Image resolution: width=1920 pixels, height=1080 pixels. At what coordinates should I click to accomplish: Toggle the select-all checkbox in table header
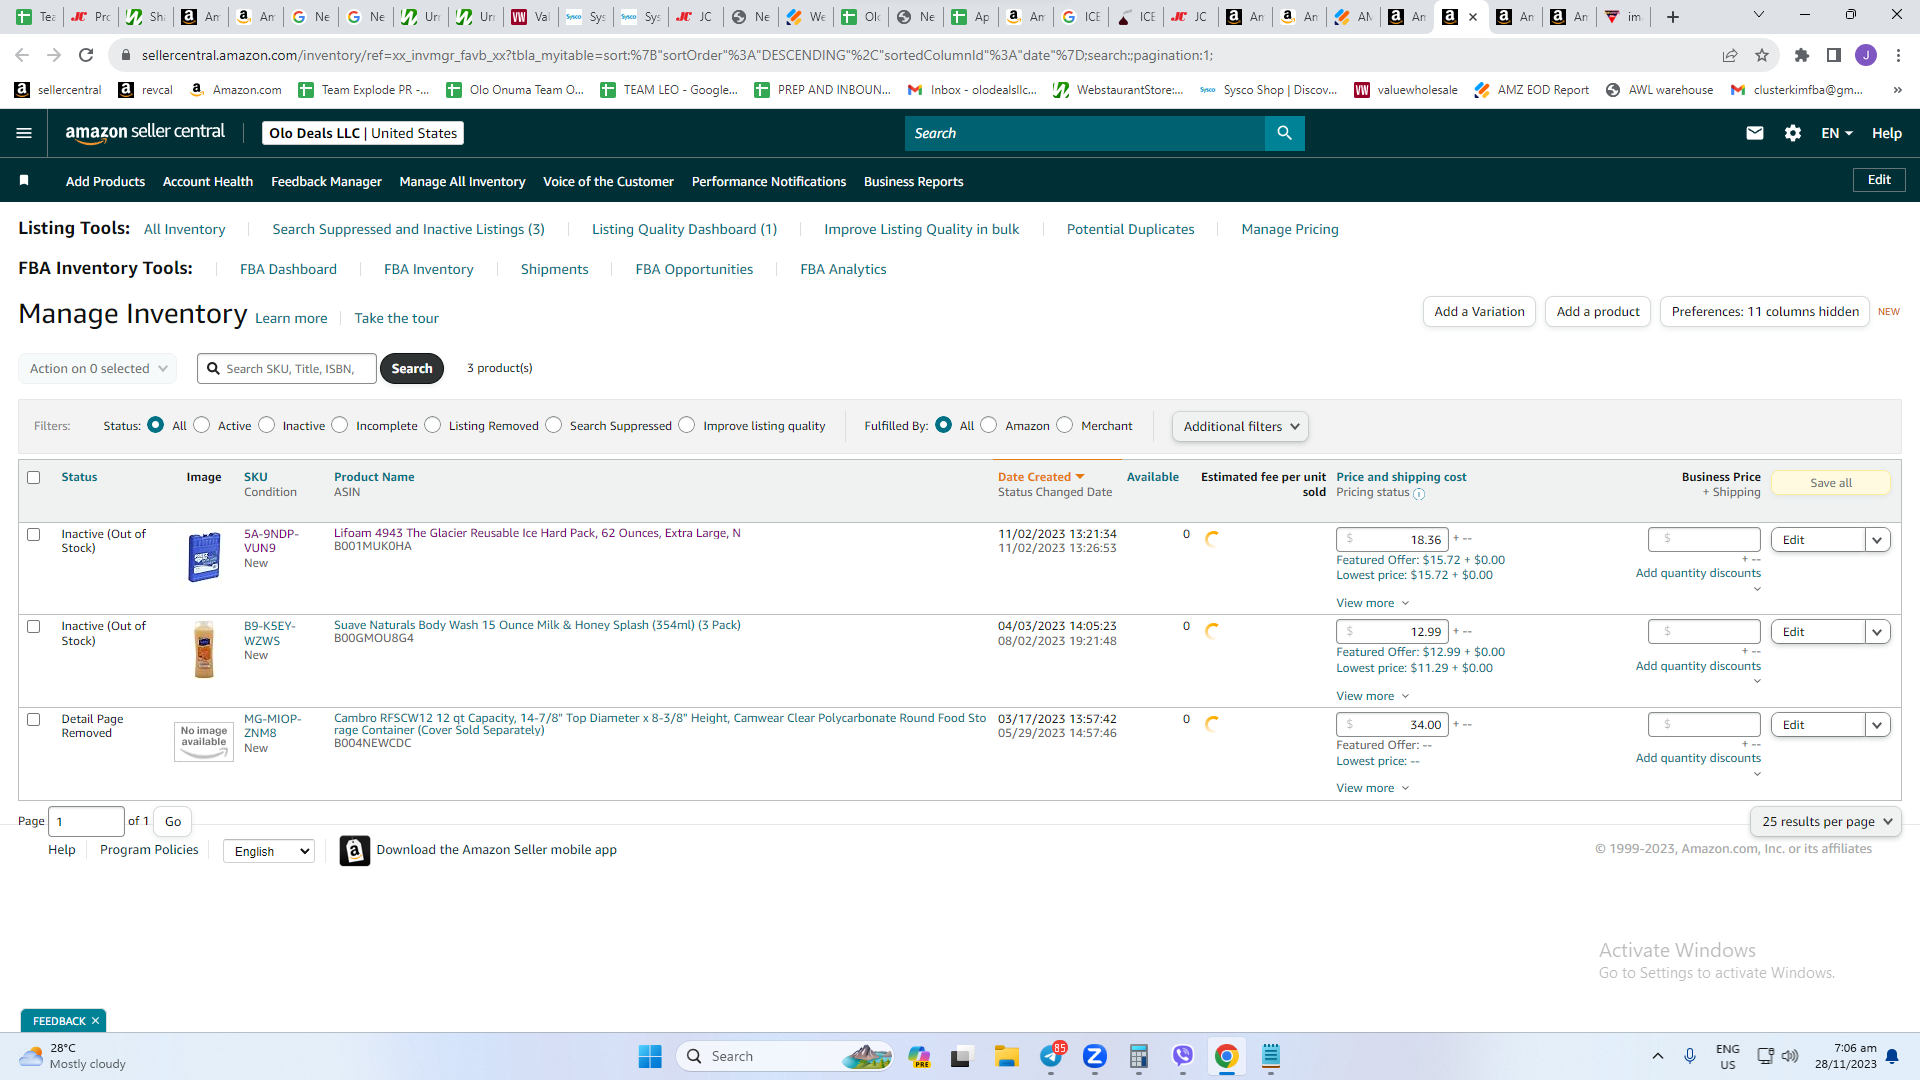coord(34,478)
